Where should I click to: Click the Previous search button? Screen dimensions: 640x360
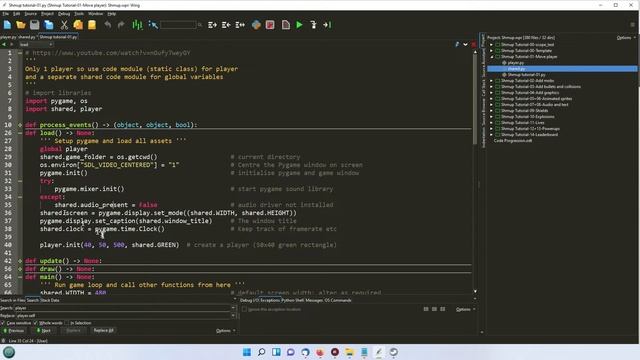[x=14, y=331]
